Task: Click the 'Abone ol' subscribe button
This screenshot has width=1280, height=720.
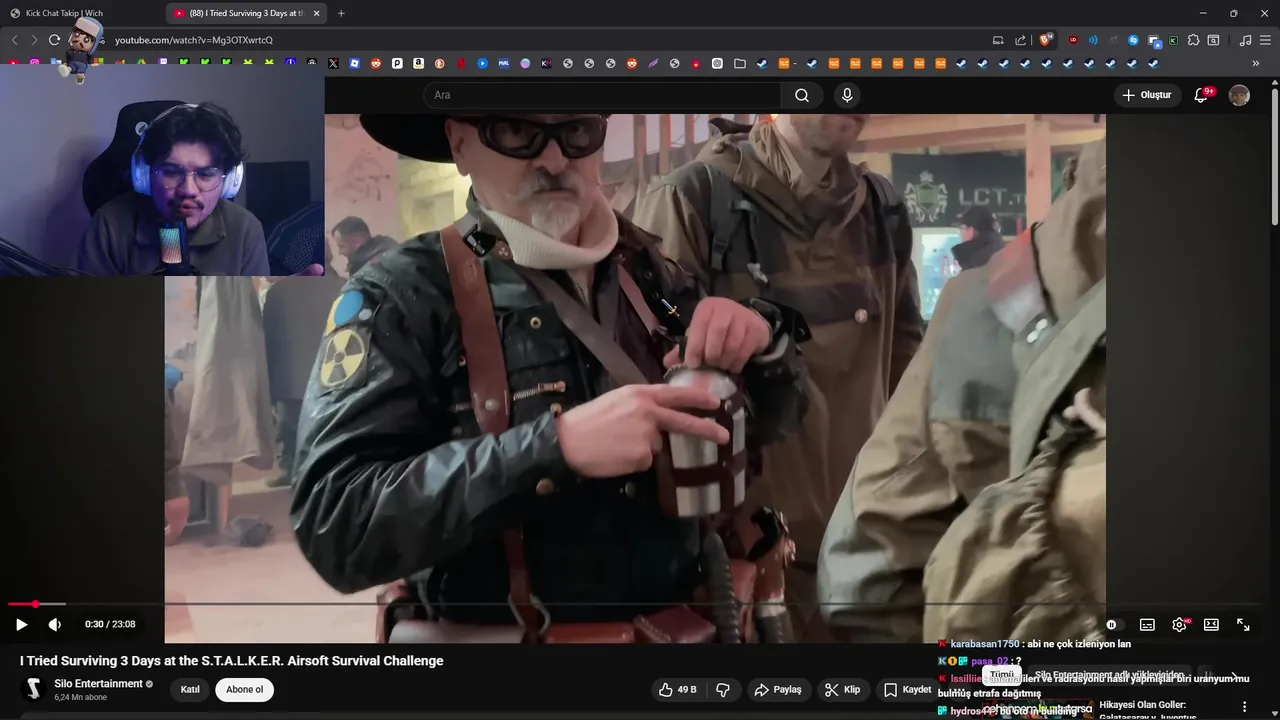Action: coord(245,689)
